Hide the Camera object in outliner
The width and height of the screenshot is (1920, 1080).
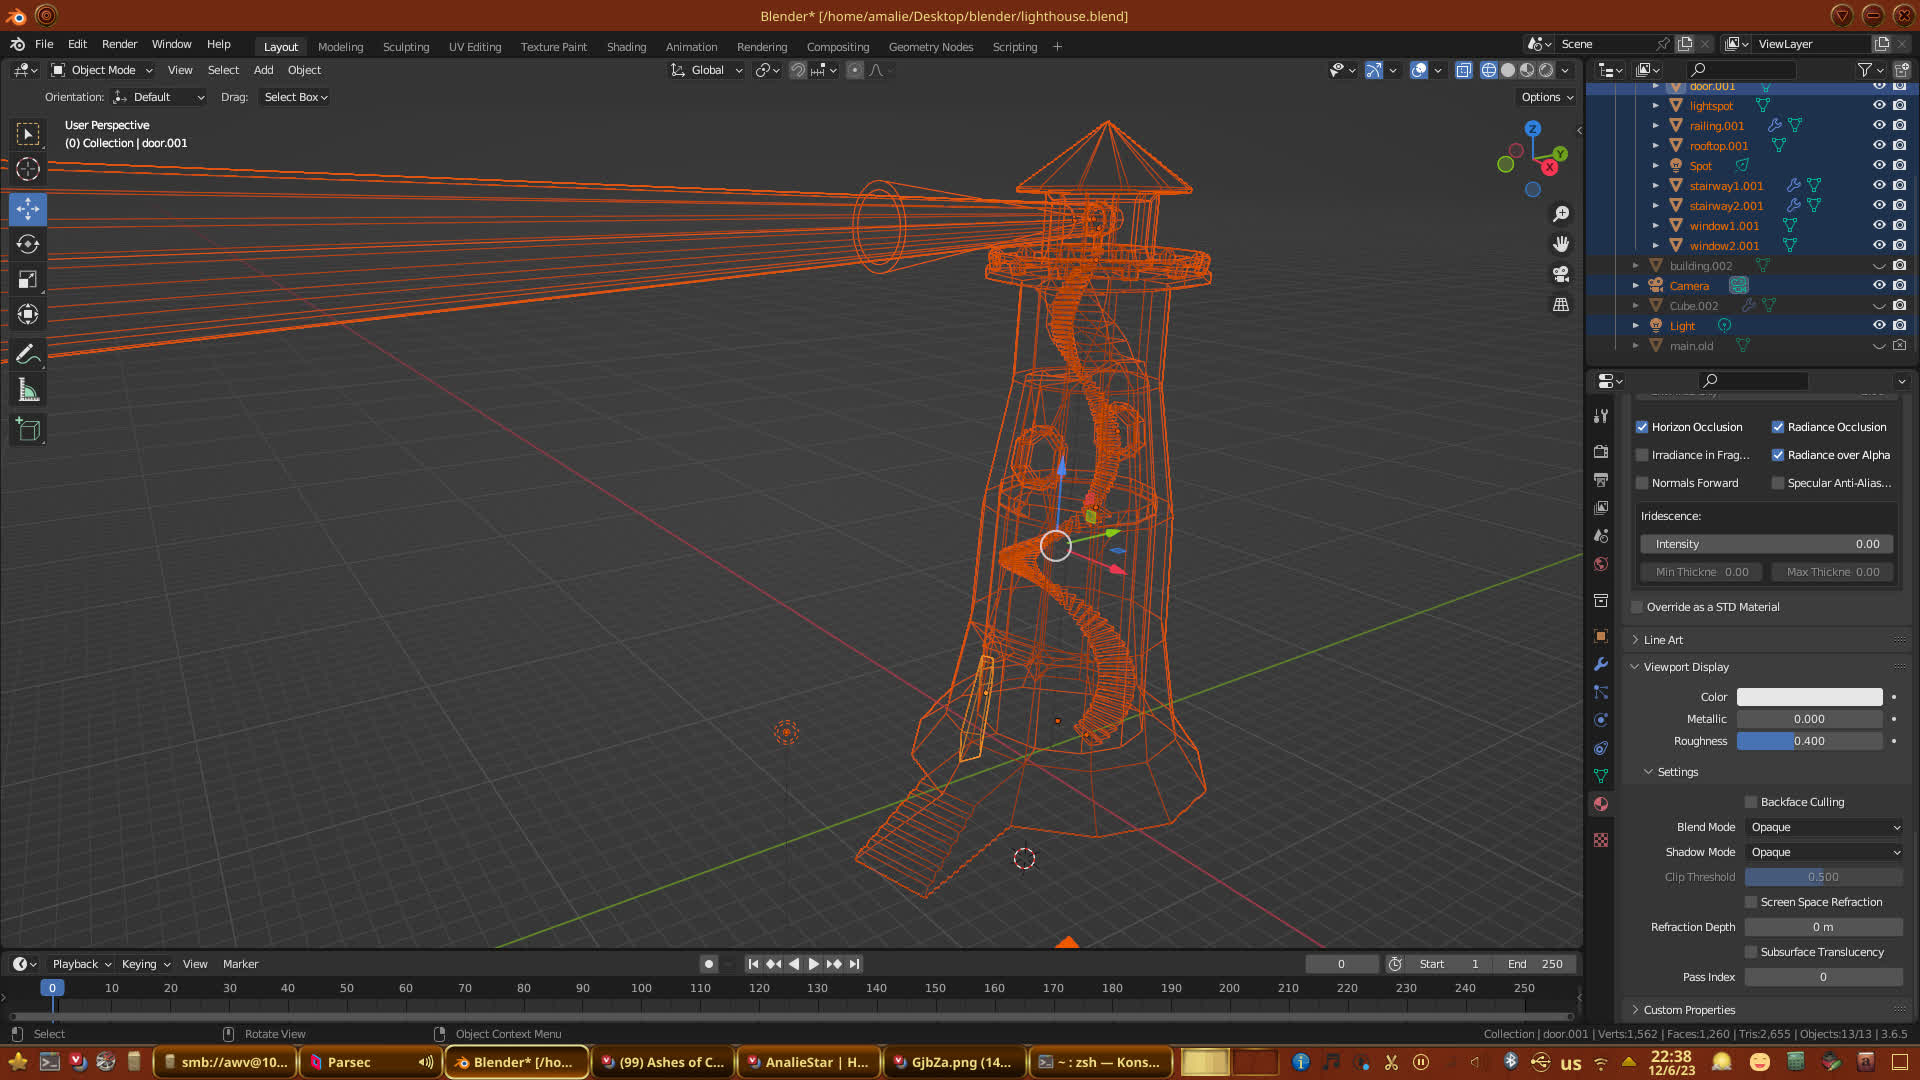(x=1879, y=285)
